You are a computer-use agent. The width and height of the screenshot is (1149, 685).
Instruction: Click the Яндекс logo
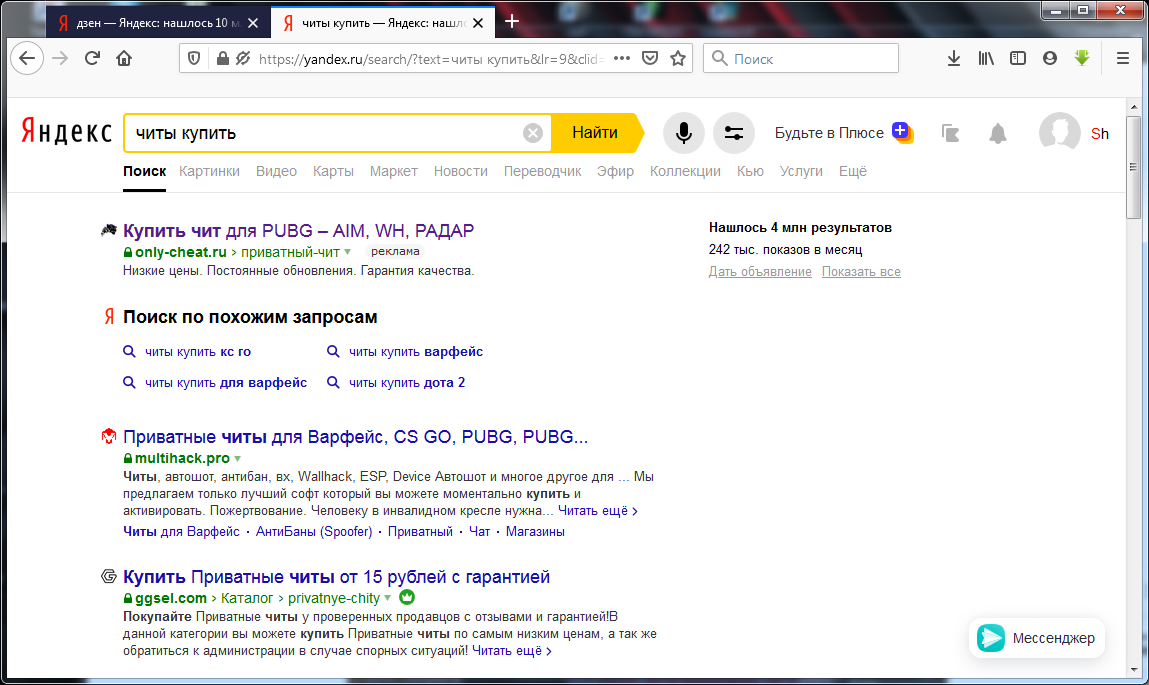(67, 132)
